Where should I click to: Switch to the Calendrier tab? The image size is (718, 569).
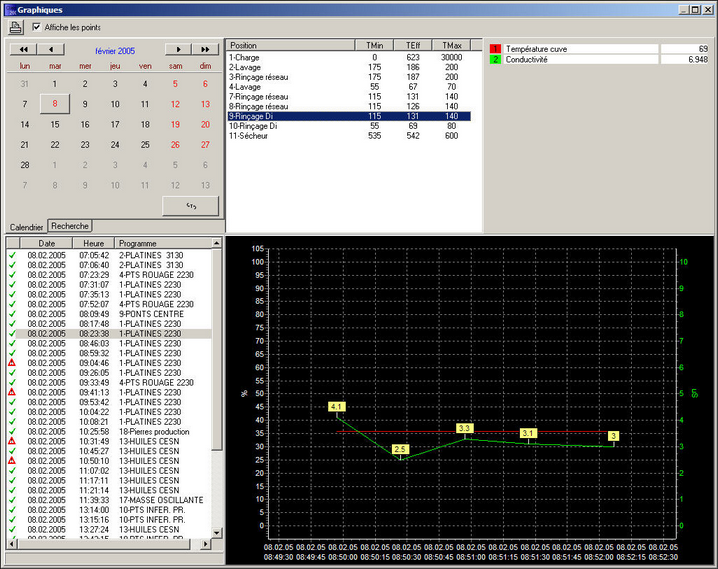coord(26,227)
